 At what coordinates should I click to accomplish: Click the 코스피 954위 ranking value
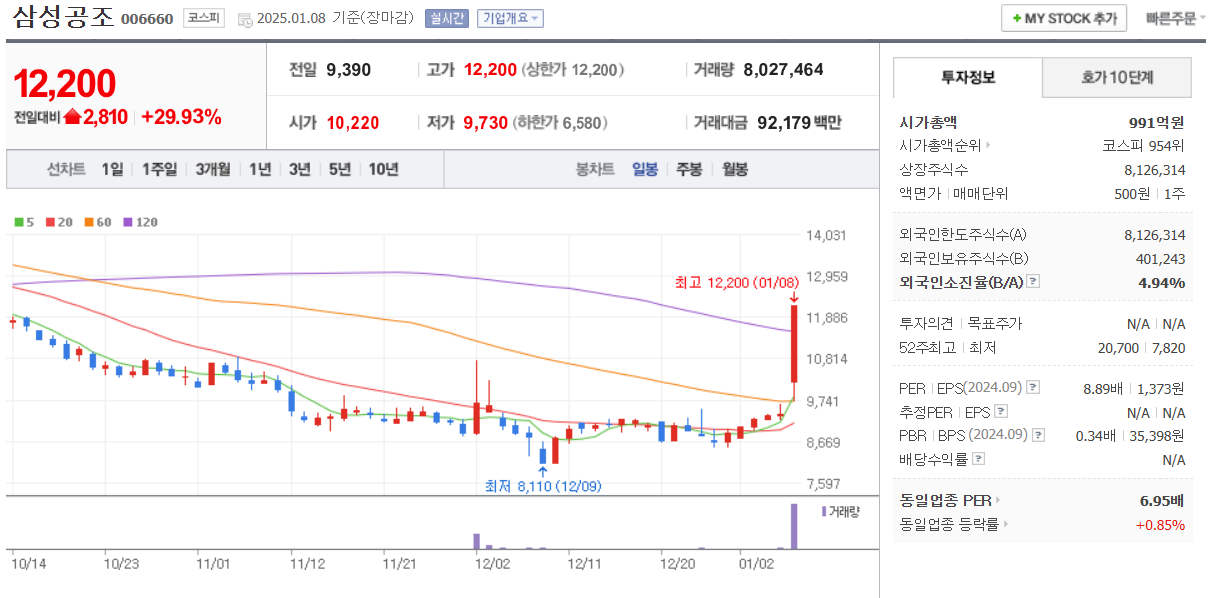(x=1144, y=145)
